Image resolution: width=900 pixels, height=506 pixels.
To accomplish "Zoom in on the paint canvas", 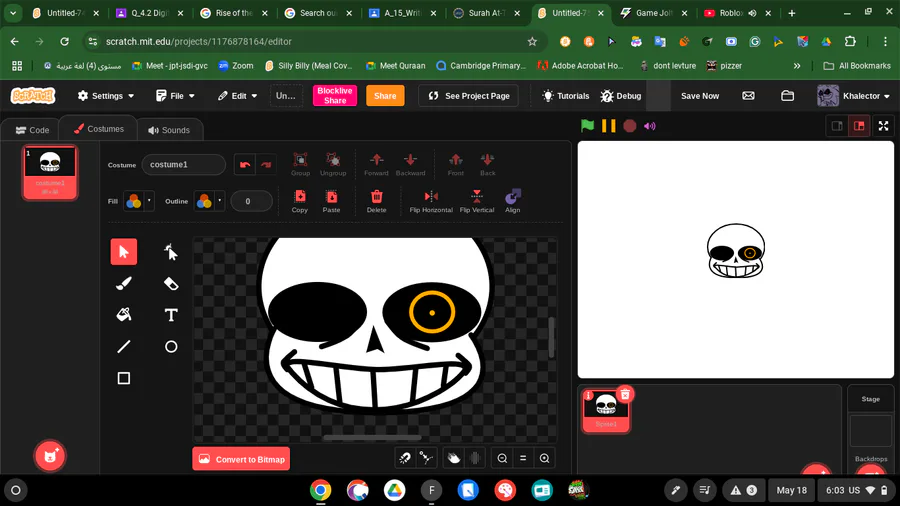I will 545,458.
